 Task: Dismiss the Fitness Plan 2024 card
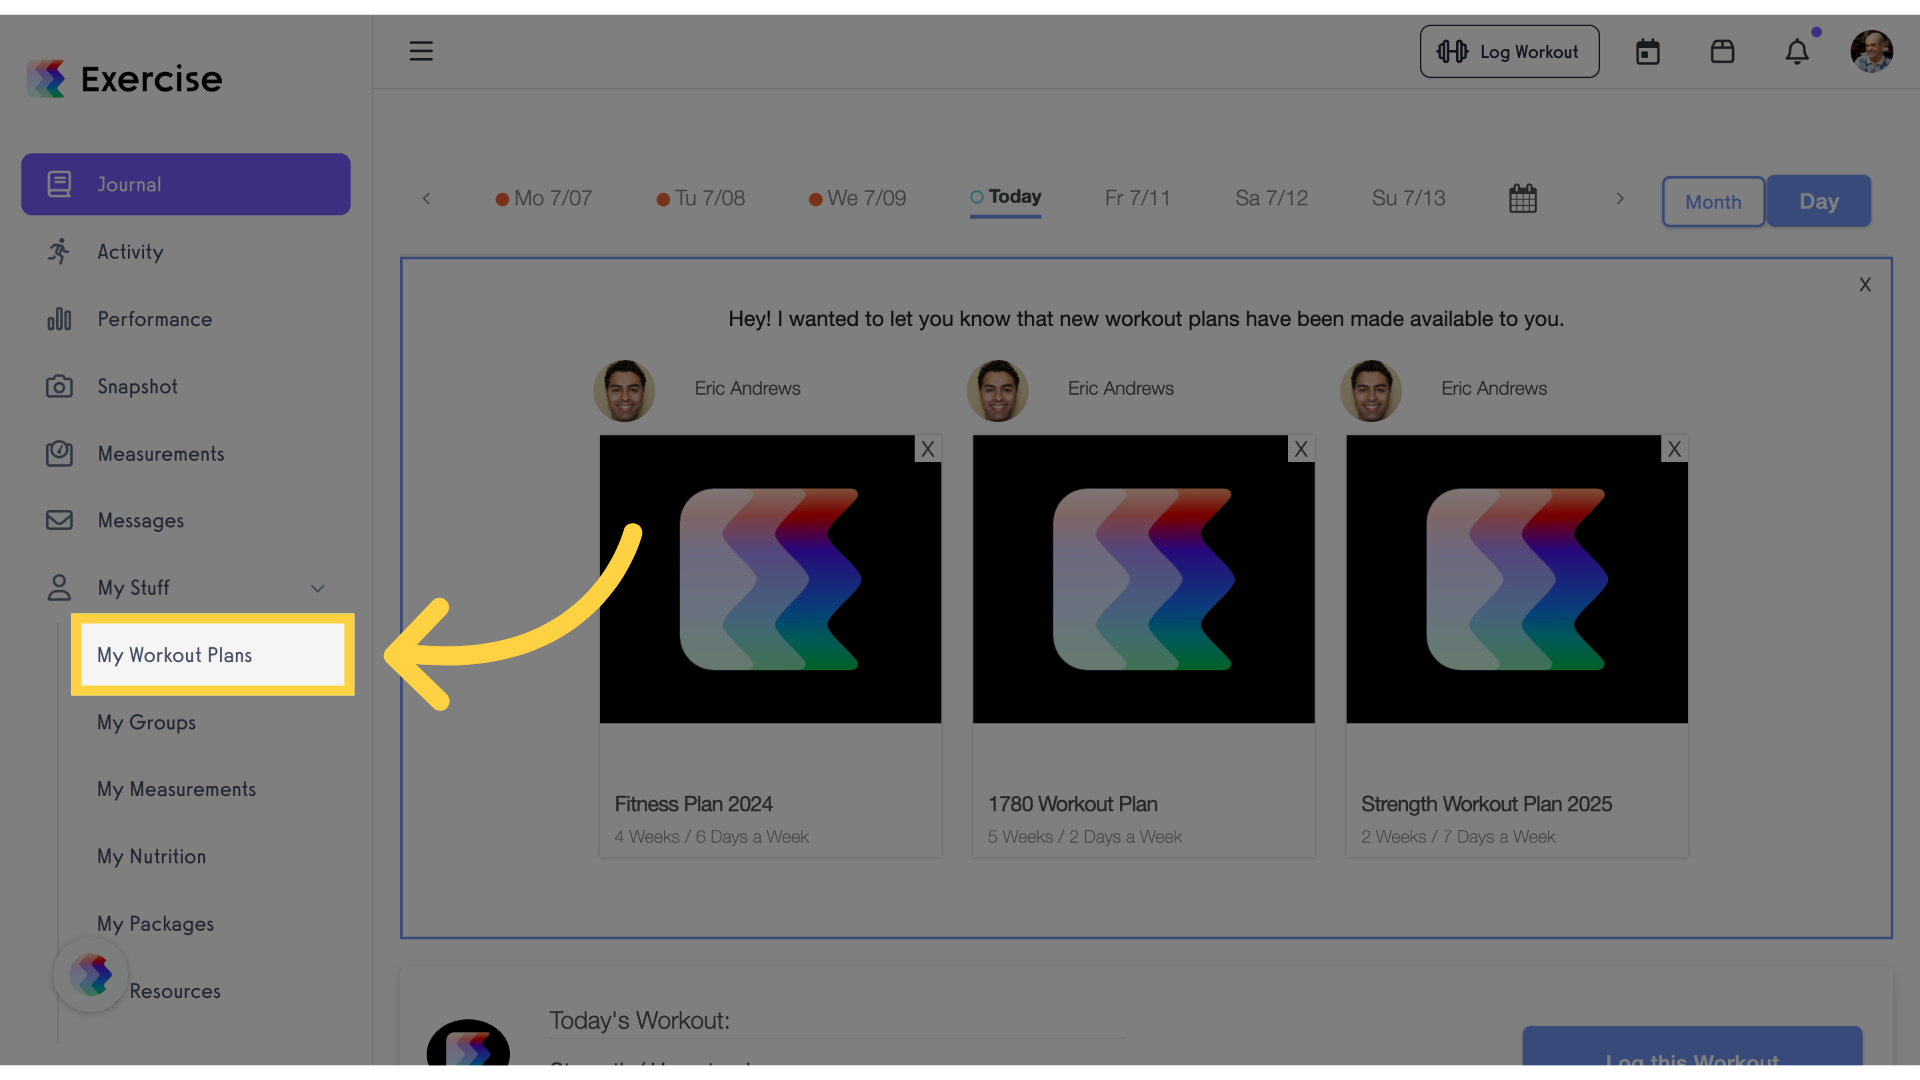(928, 449)
